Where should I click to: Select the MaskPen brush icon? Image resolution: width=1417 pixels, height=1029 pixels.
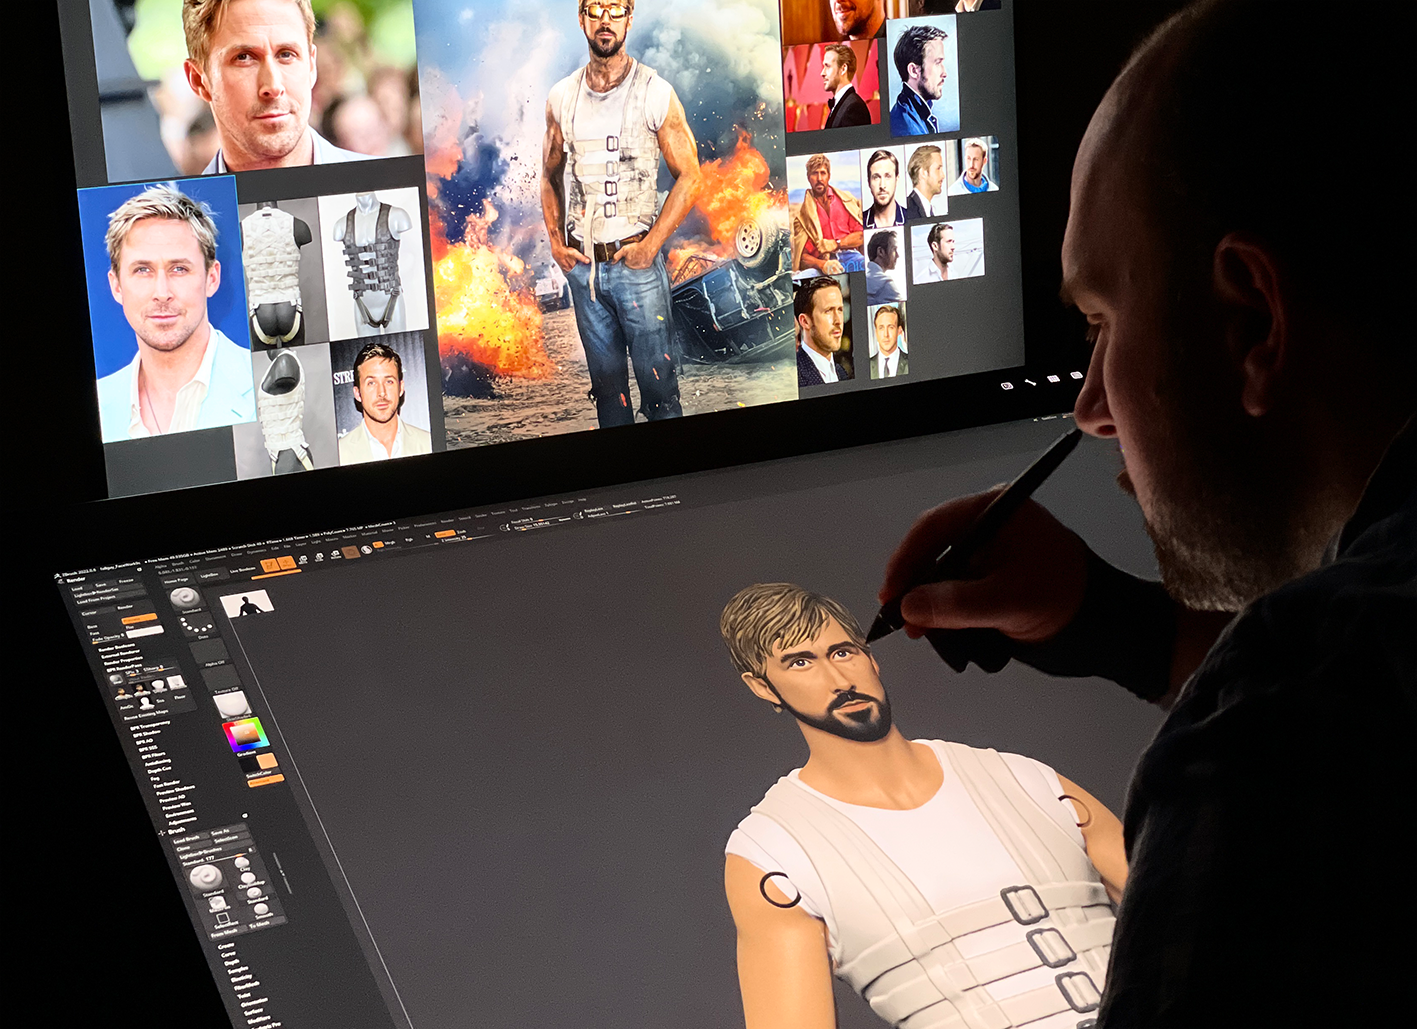pyautogui.click(x=217, y=902)
